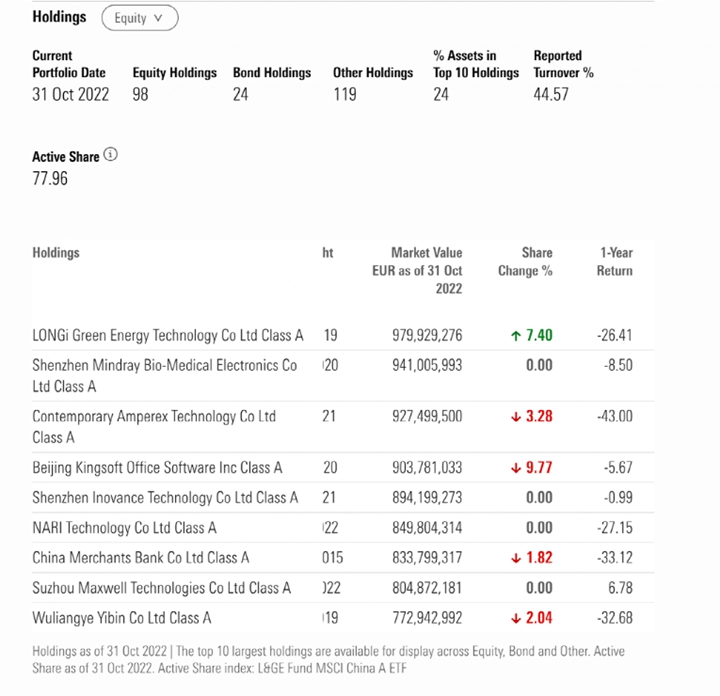
Task: Select the market value 772,942,992
Action: pos(427,618)
